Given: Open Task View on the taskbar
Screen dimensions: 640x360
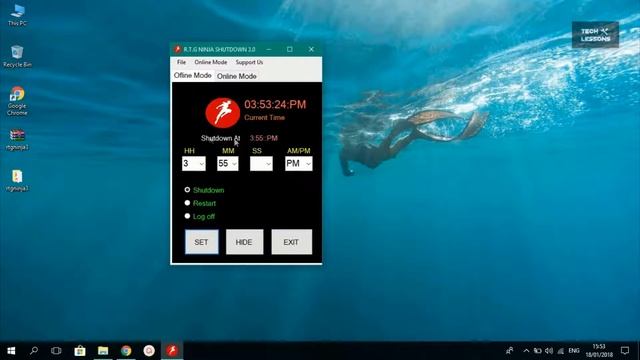Looking at the screenshot, I should 56,351.
